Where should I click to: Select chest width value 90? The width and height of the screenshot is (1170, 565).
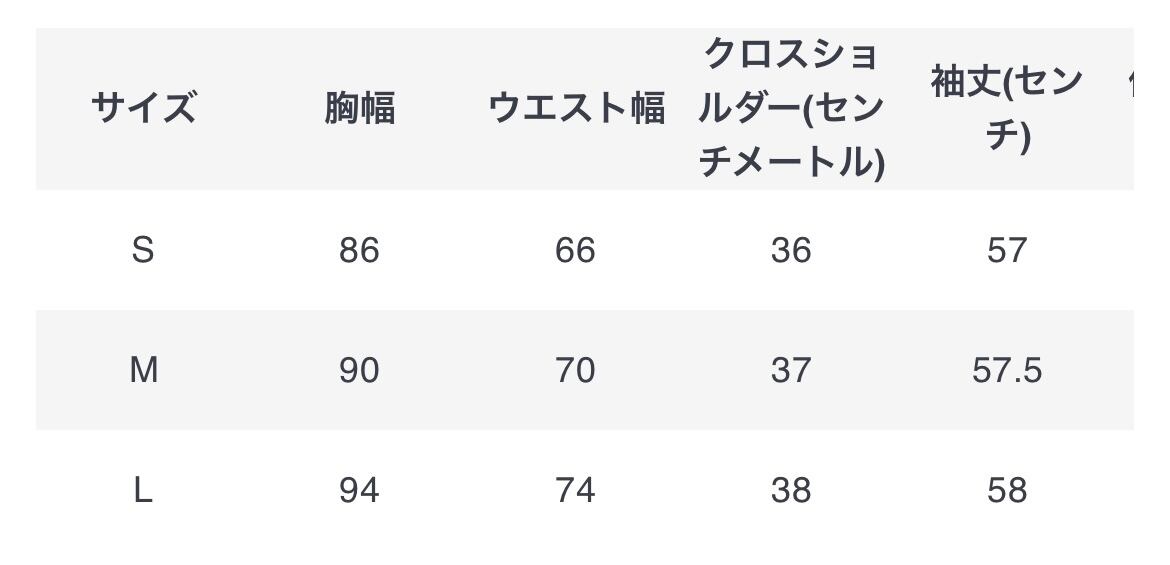click(359, 370)
